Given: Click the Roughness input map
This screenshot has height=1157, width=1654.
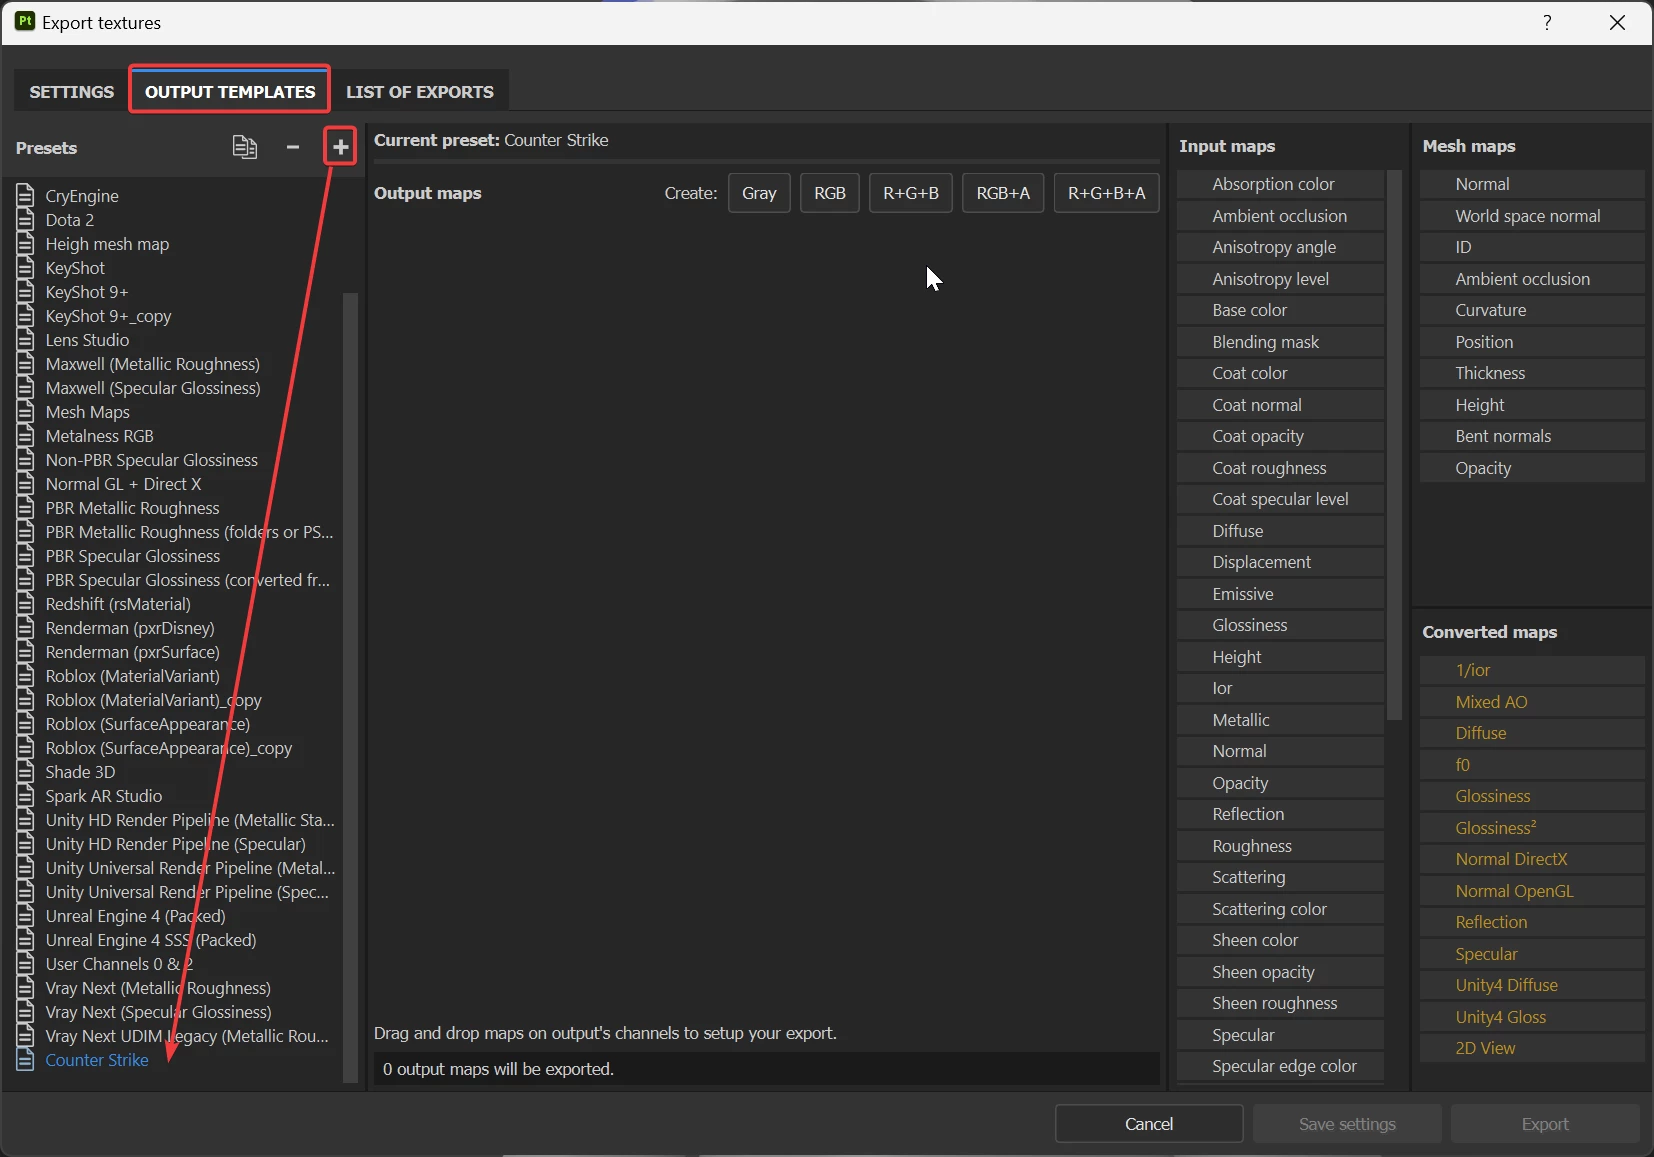Looking at the screenshot, I should point(1280,846).
